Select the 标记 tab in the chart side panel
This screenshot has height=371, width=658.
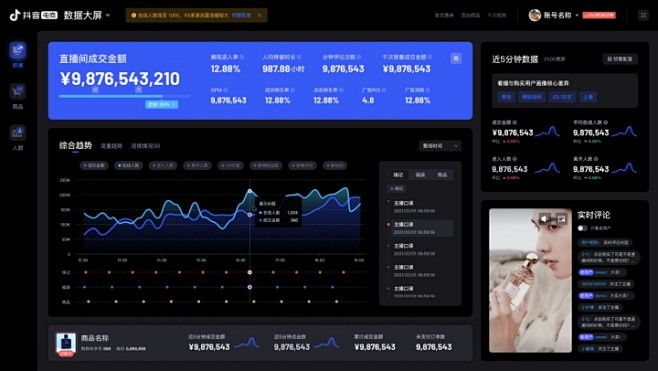[398, 175]
